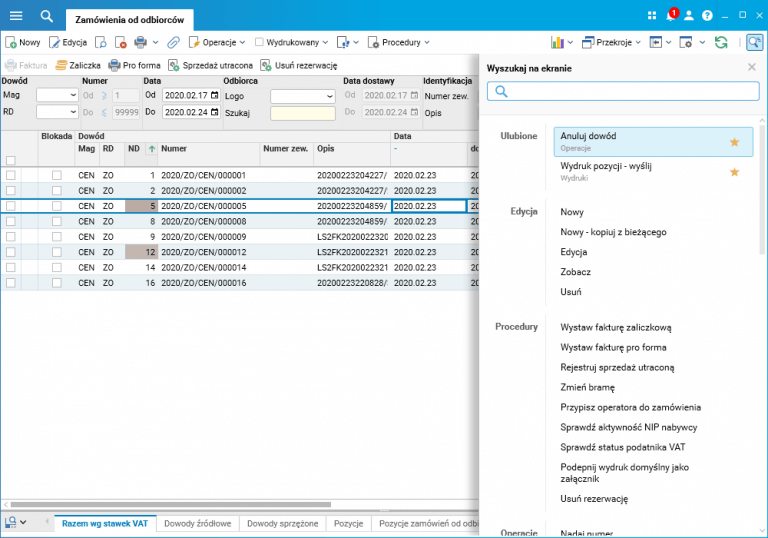
Task: Toggle the Wydrukowany checkbox
Action: tap(259, 43)
